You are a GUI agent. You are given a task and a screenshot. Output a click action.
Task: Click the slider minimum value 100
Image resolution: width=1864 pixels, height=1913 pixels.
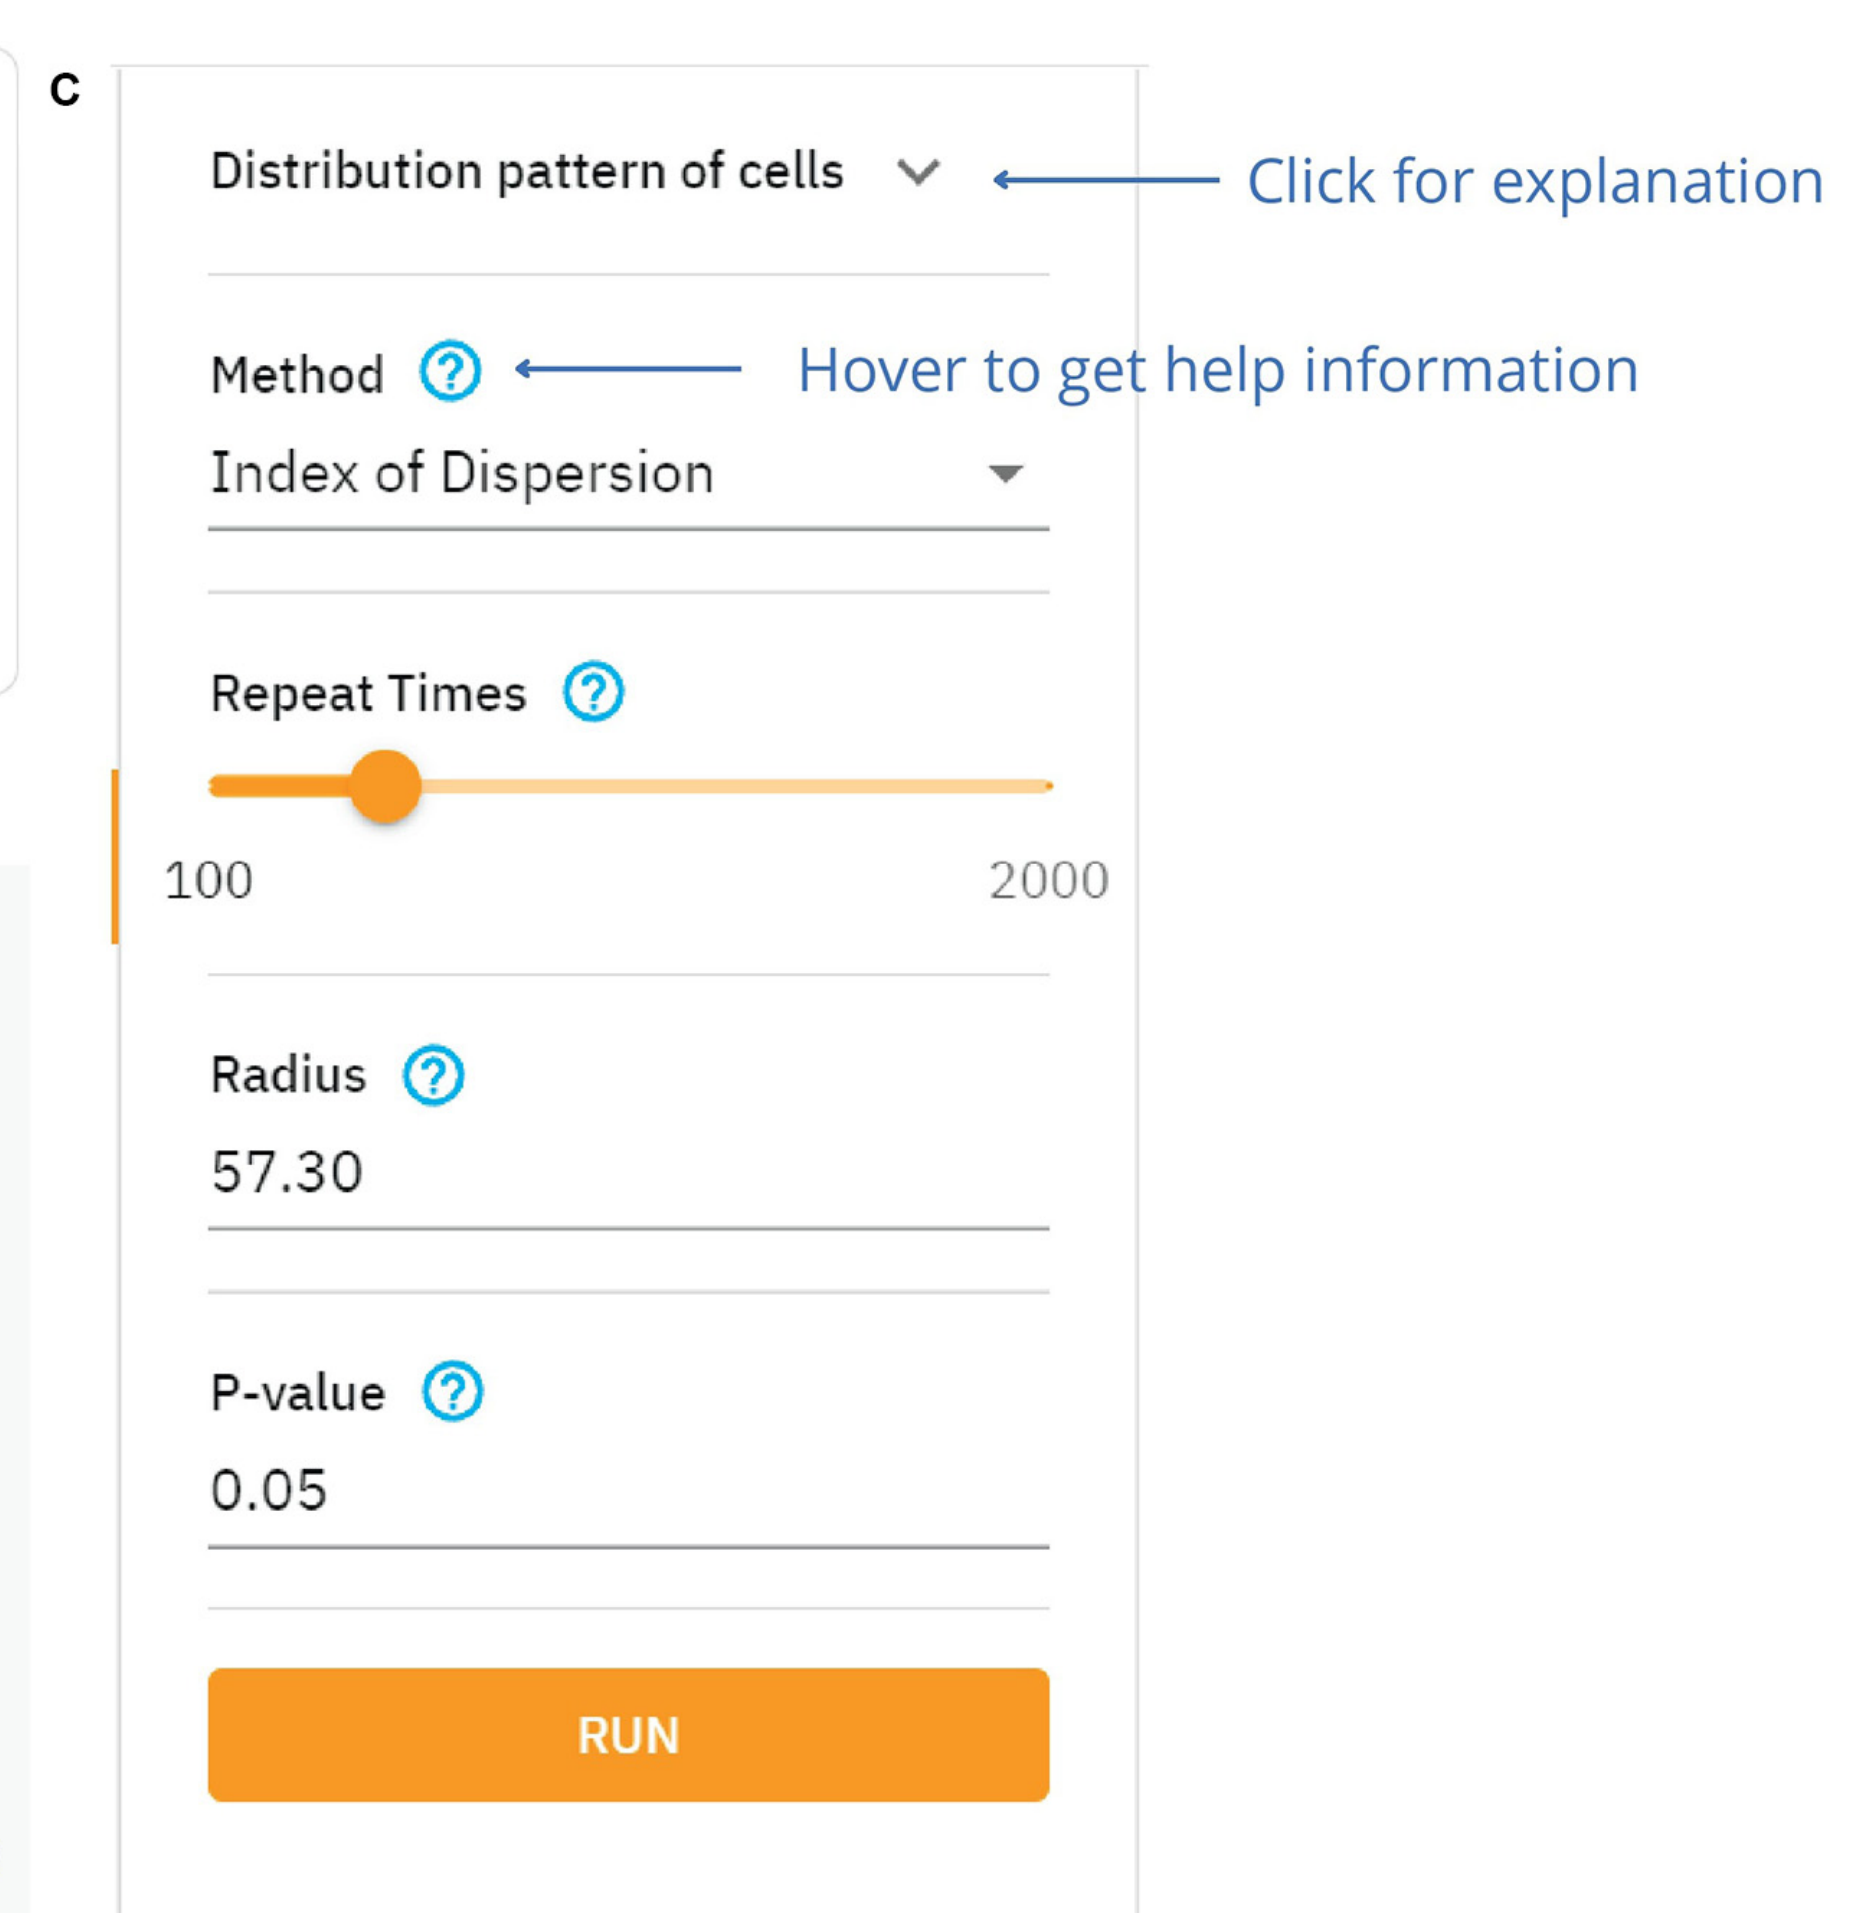click(x=208, y=881)
